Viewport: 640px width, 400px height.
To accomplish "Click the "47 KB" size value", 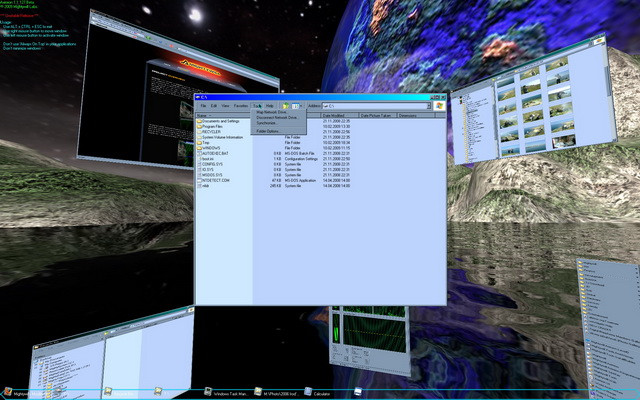I will (x=277, y=180).
